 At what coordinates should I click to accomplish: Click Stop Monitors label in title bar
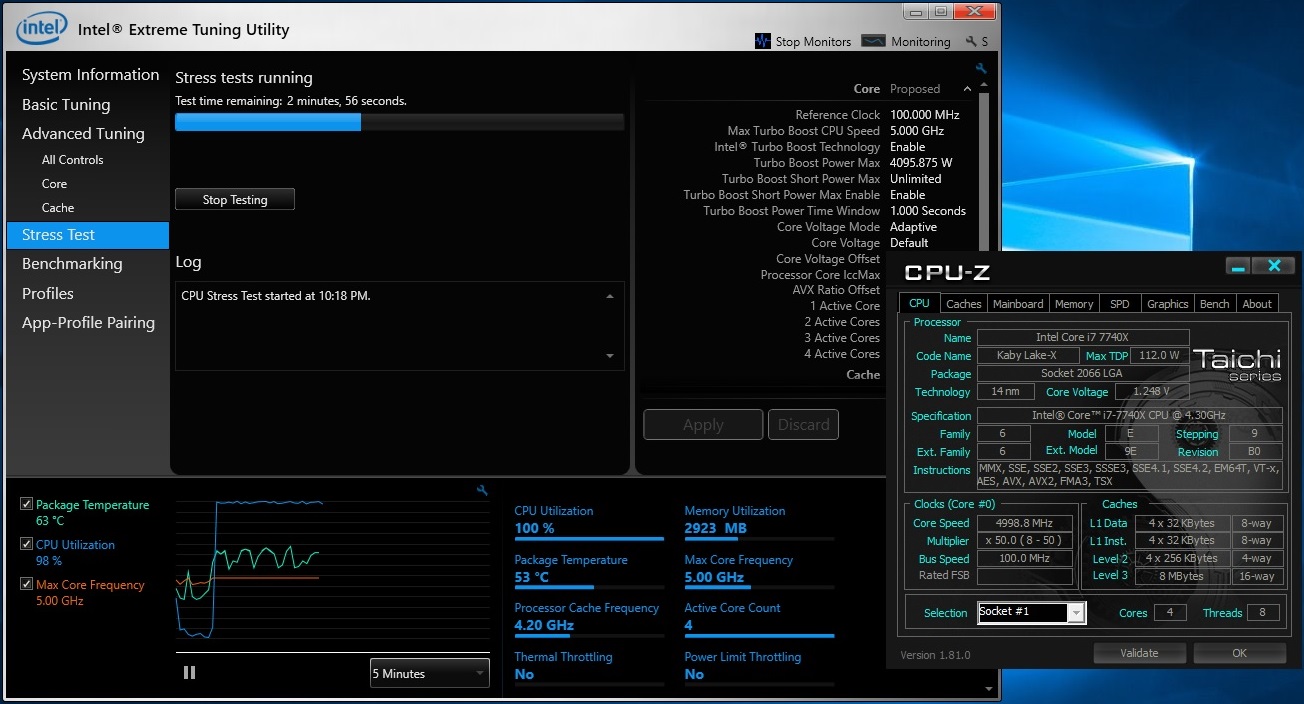(x=813, y=42)
